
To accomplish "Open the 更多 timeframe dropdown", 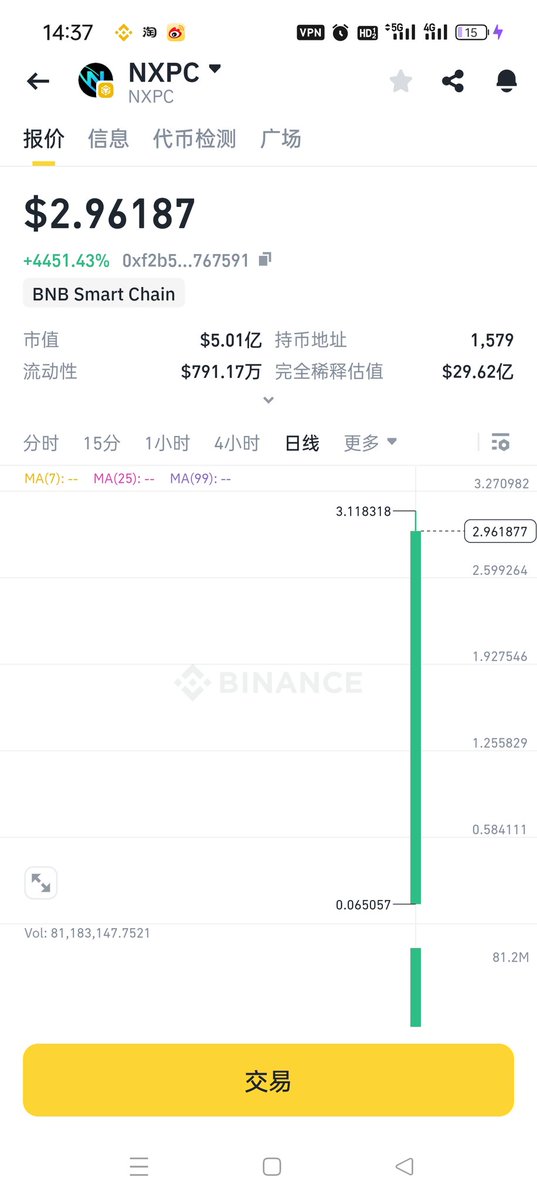I will click(370, 442).
